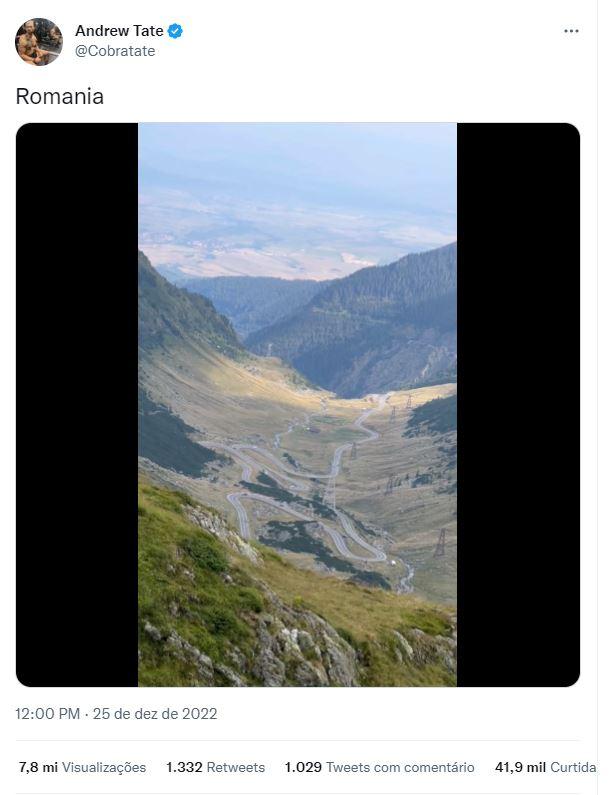Play the winding mountain road video
Viewport: 610px width, 795px height.
[x=298, y=405]
